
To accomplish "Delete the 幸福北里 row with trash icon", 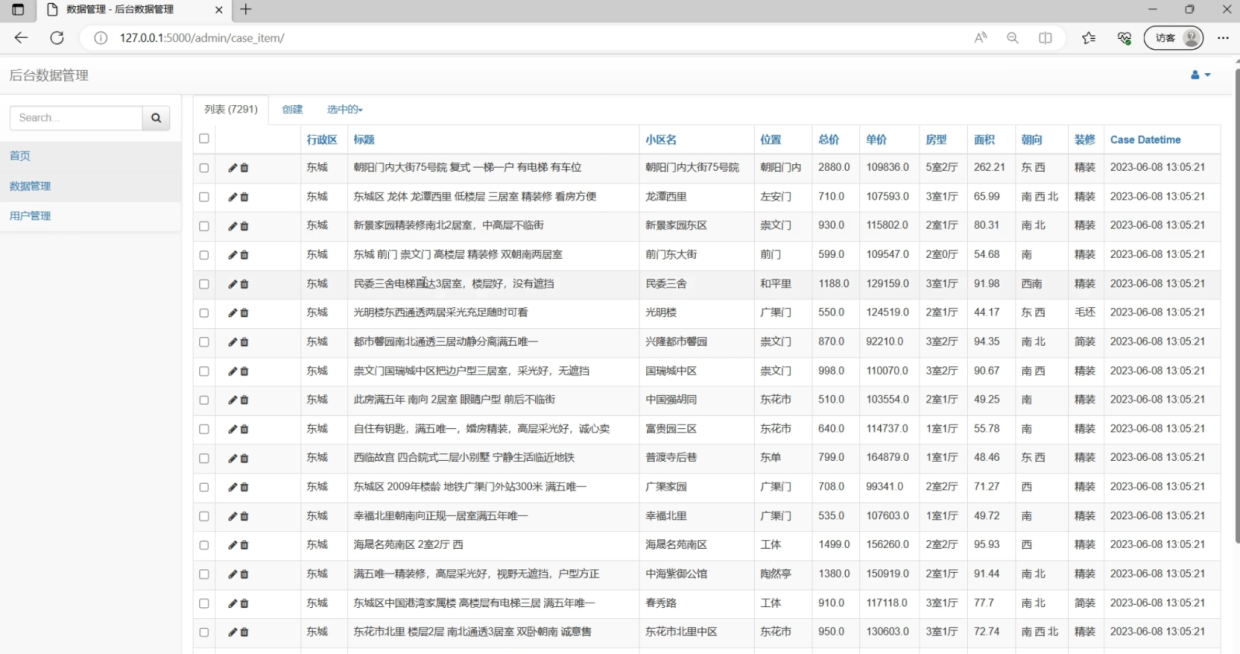I will 243,516.
